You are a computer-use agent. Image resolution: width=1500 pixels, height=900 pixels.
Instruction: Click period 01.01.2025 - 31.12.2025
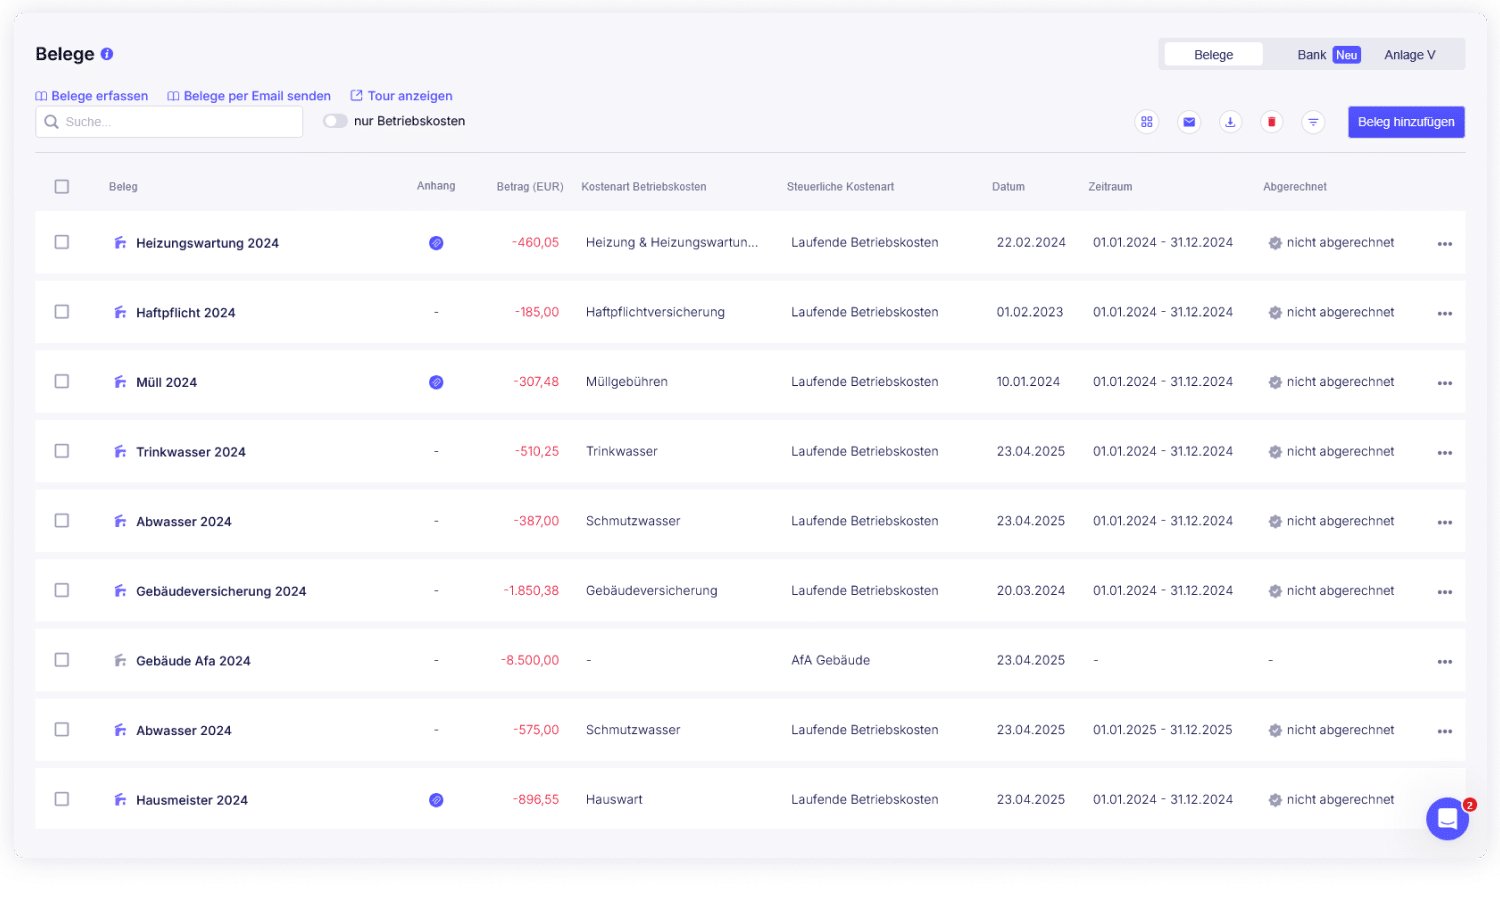click(x=1163, y=730)
